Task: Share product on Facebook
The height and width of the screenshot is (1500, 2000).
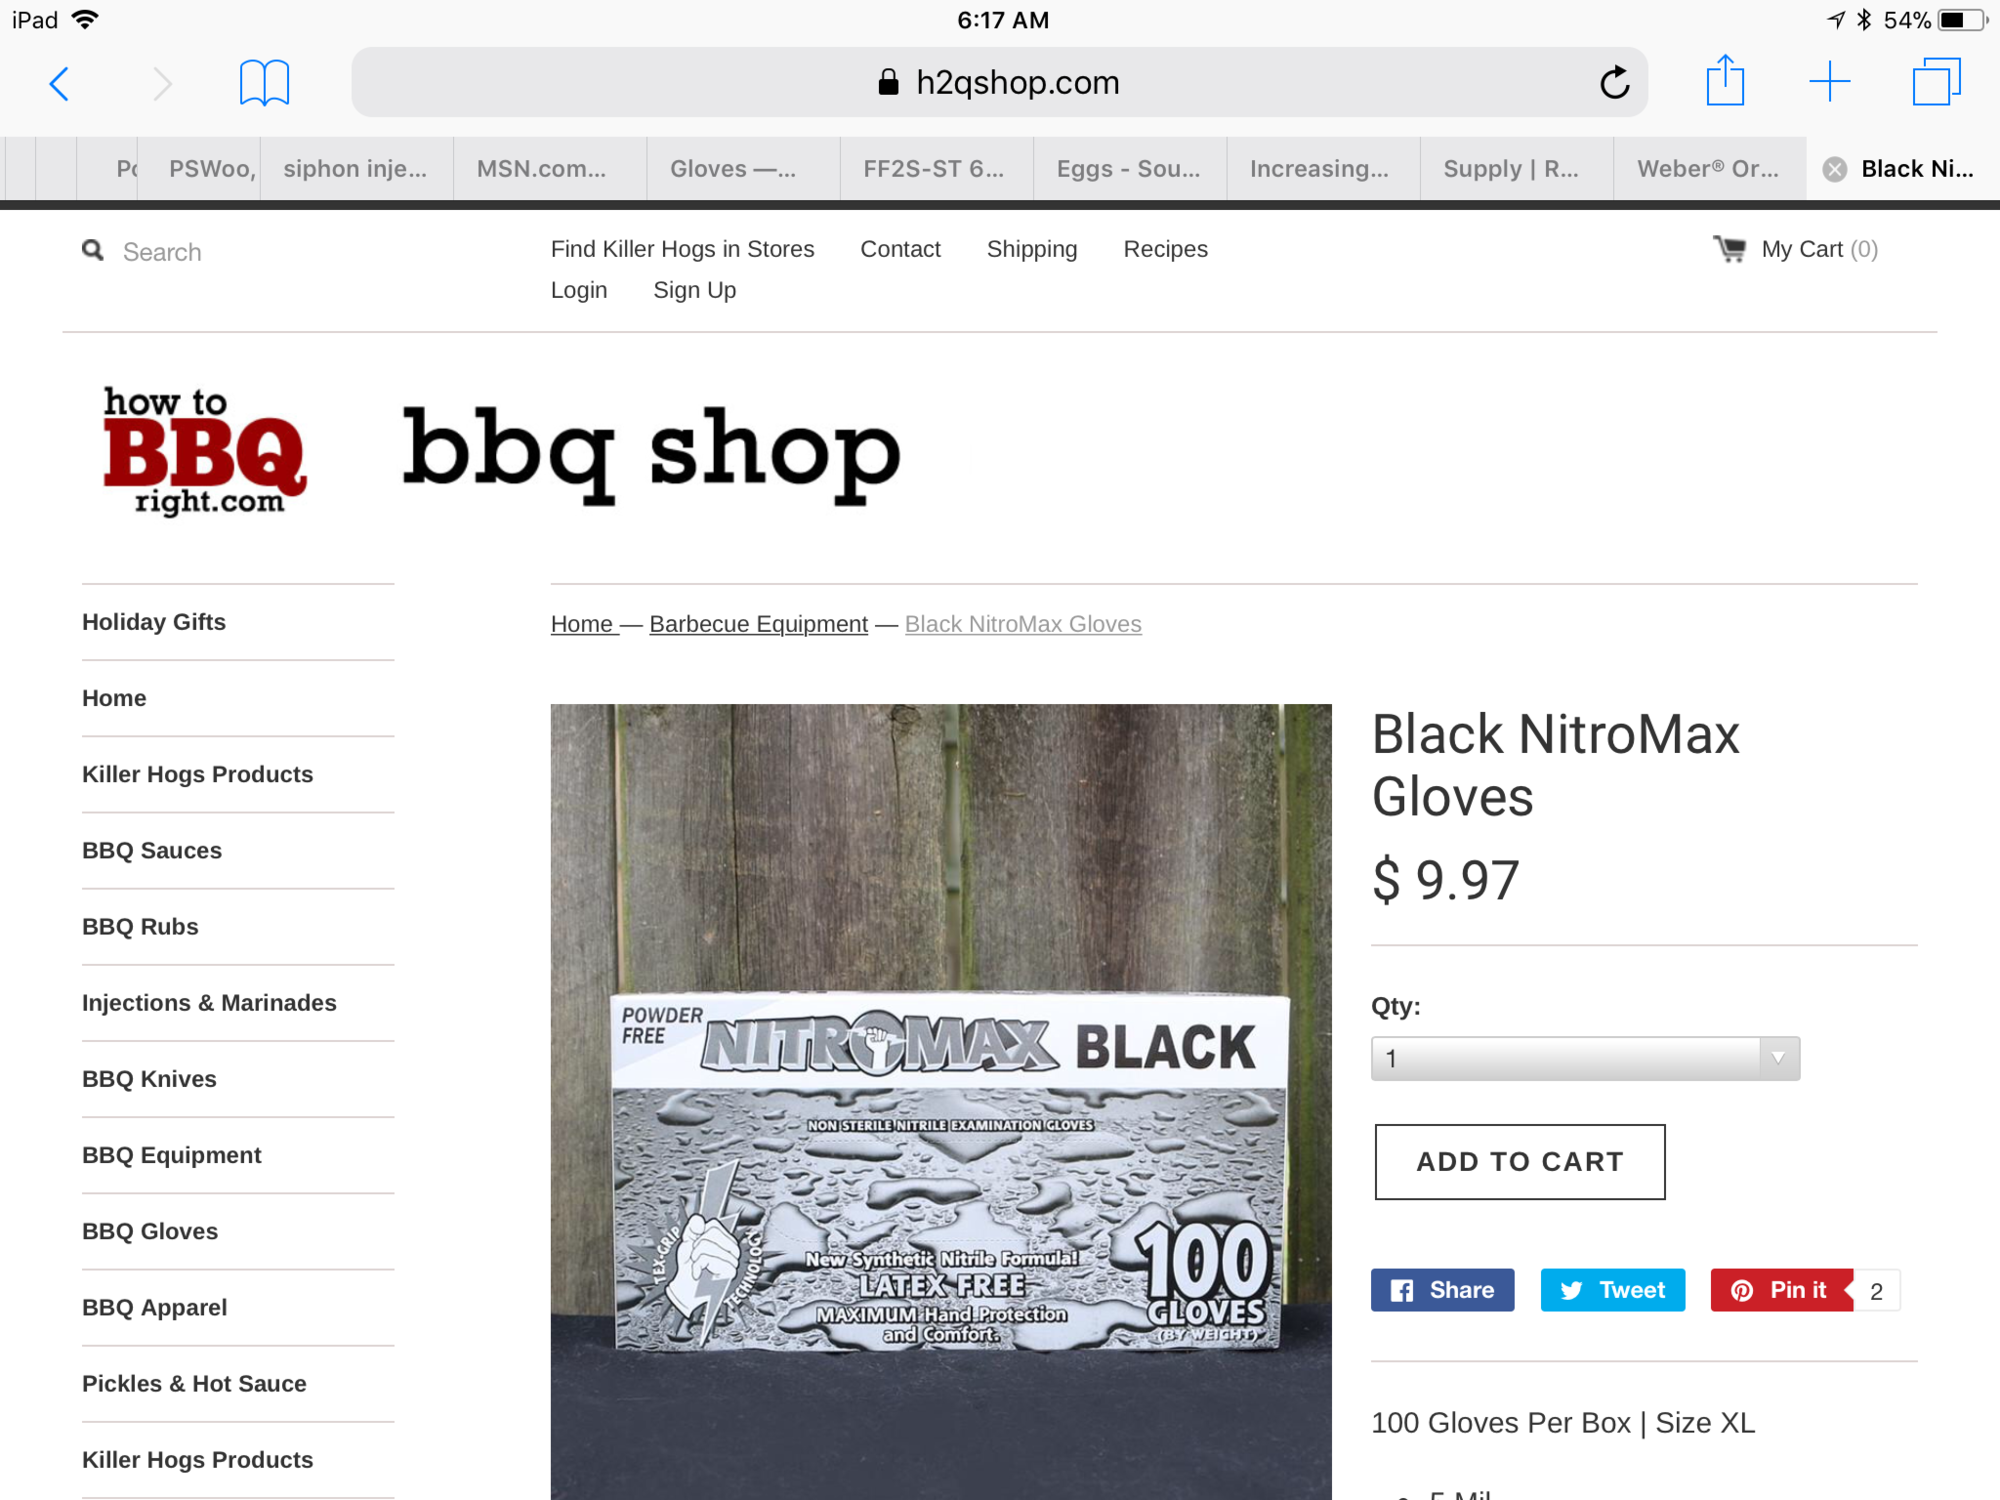Action: pos(1442,1290)
